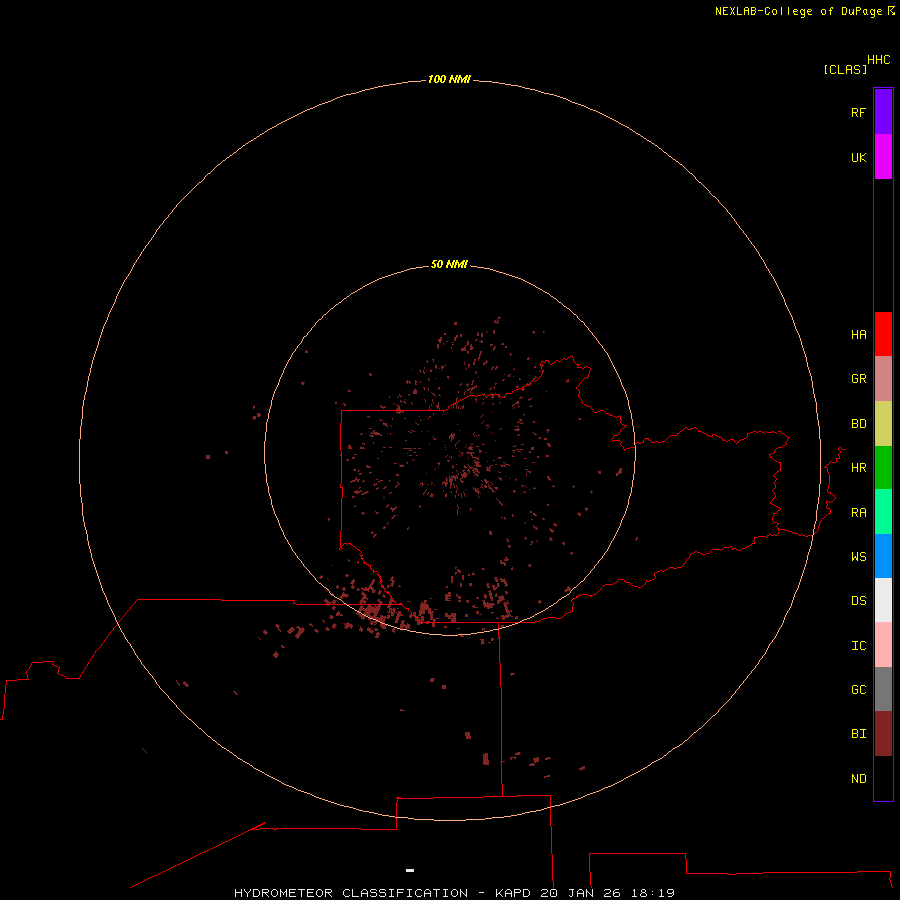Click the 18:19 timestamp
Viewport: 900px width, 900px height.
(x=653, y=893)
